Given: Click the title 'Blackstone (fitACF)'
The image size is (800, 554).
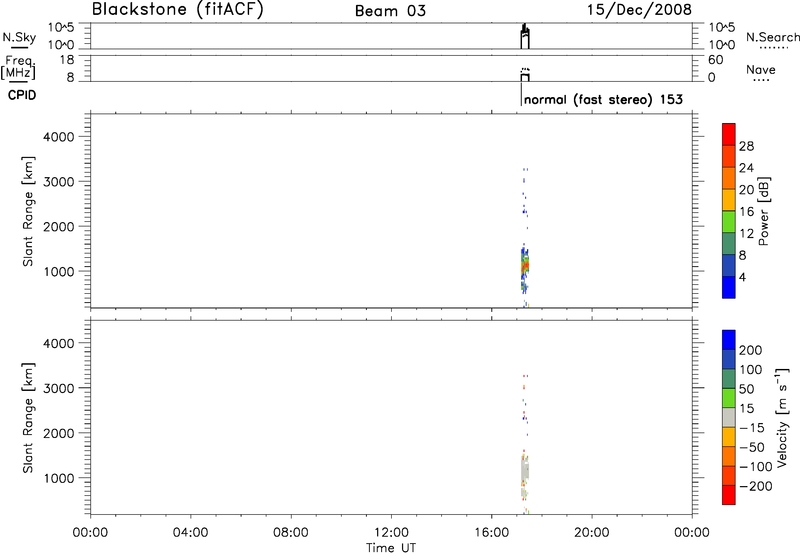Looking at the screenshot, I should [x=177, y=9].
